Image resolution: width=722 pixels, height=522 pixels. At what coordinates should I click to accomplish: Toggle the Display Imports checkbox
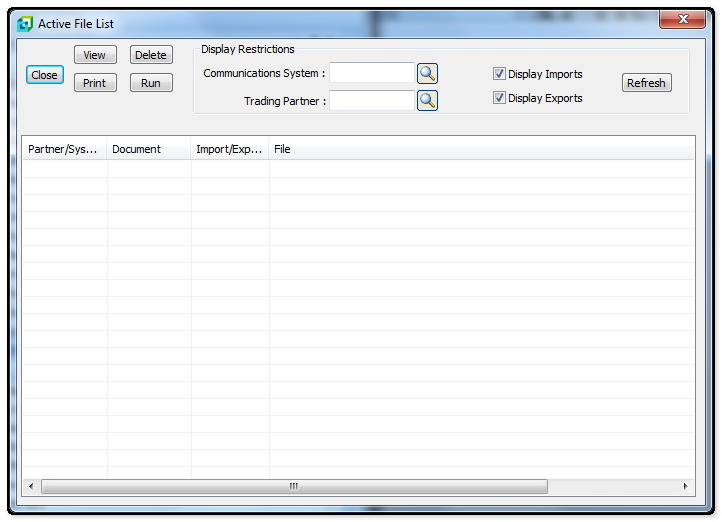point(499,74)
